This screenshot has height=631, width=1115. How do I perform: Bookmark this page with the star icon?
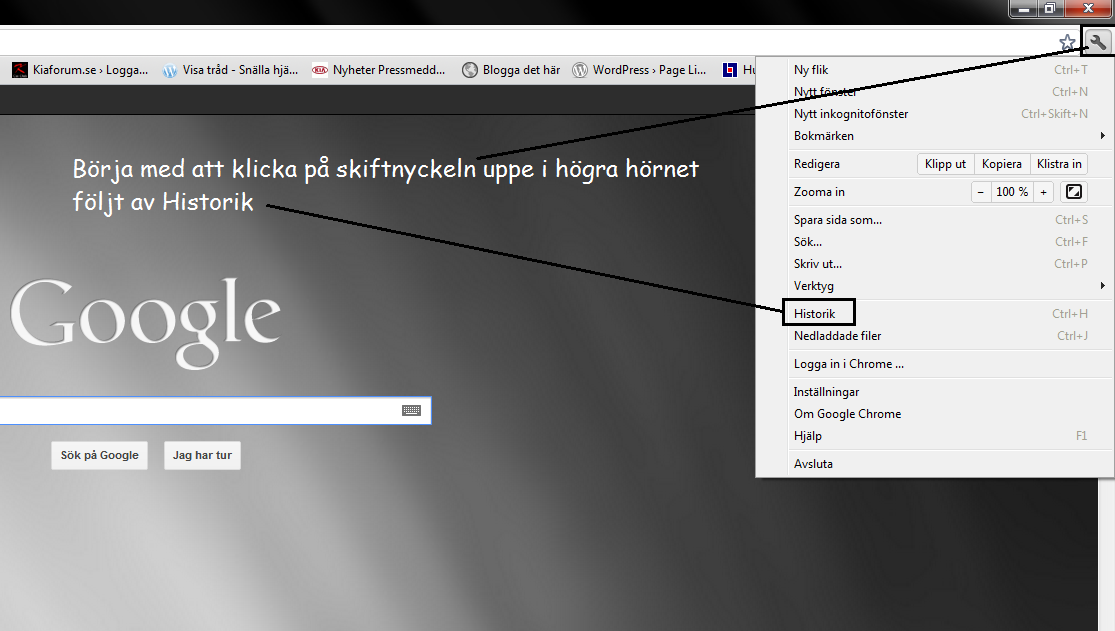point(1067,42)
